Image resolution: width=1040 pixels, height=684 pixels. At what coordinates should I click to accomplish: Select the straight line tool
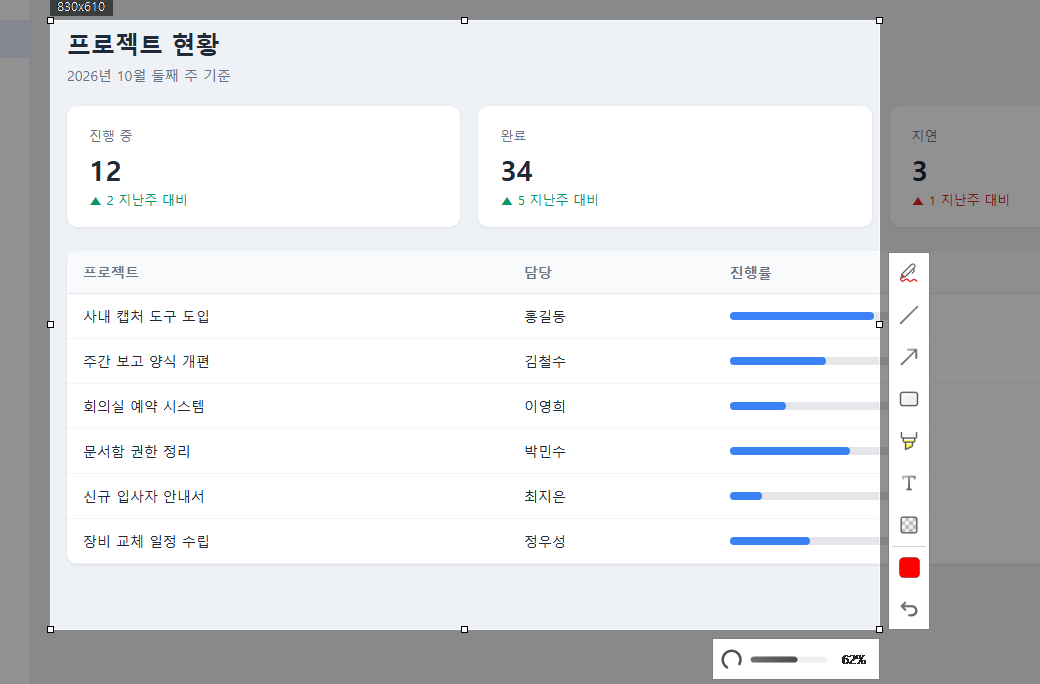909,315
